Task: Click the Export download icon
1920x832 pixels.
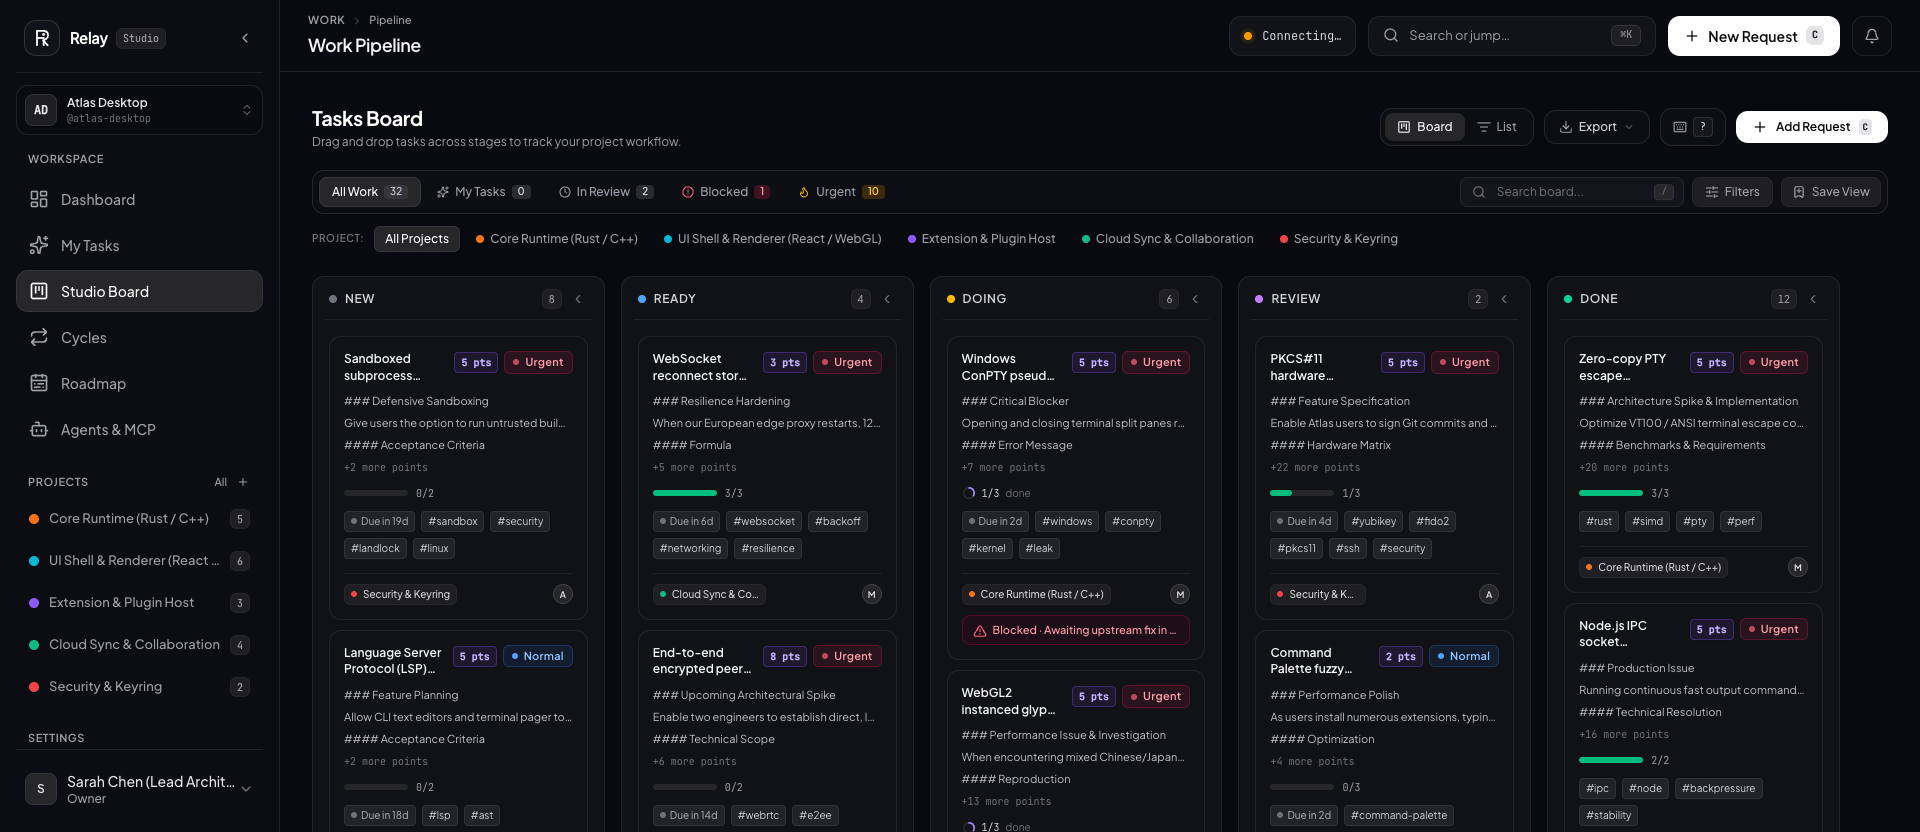Action: pyautogui.click(x=1566, y=127)
